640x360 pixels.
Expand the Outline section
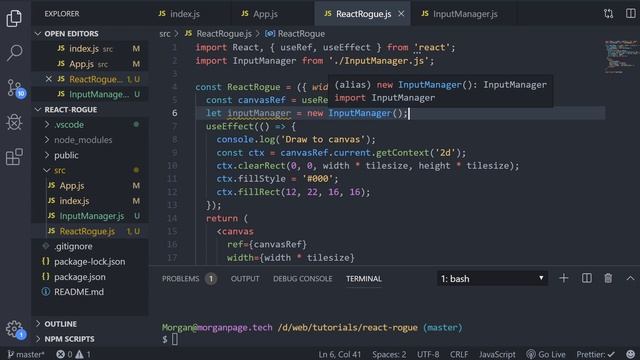pos(90,324)
